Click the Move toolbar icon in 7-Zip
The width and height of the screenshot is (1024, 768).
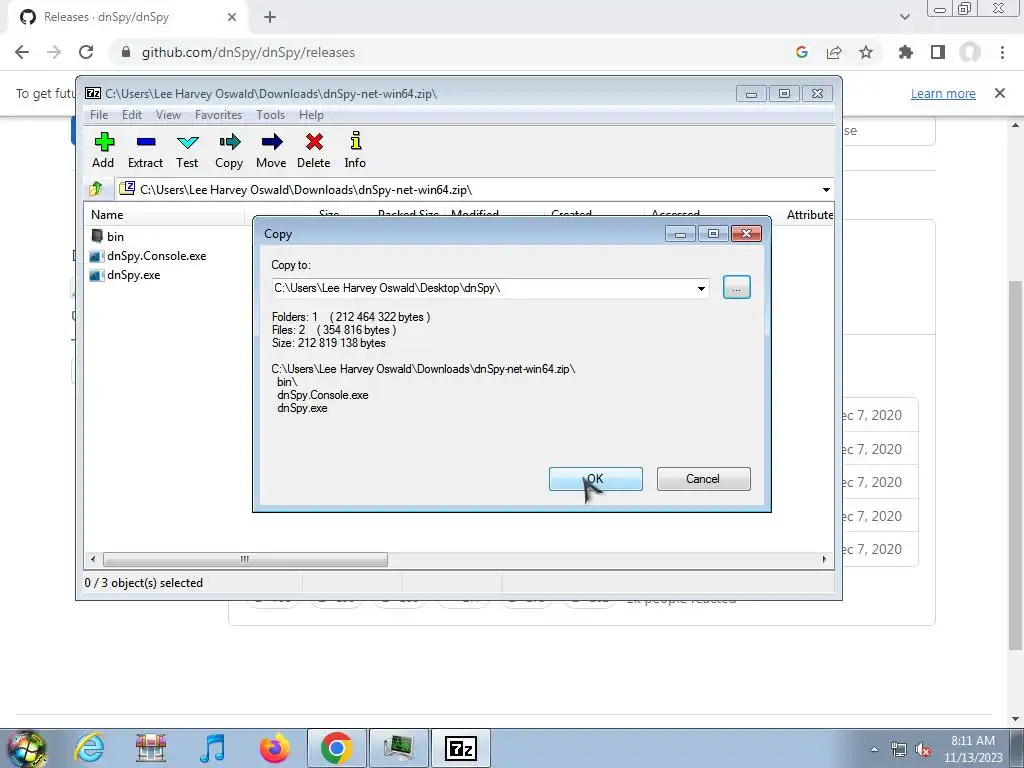coord(271,150)
